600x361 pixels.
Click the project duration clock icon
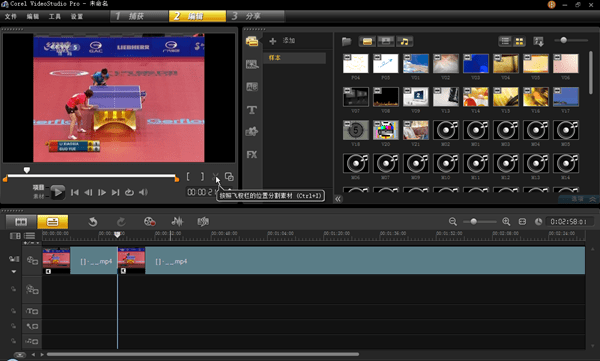tap(538, 222)
